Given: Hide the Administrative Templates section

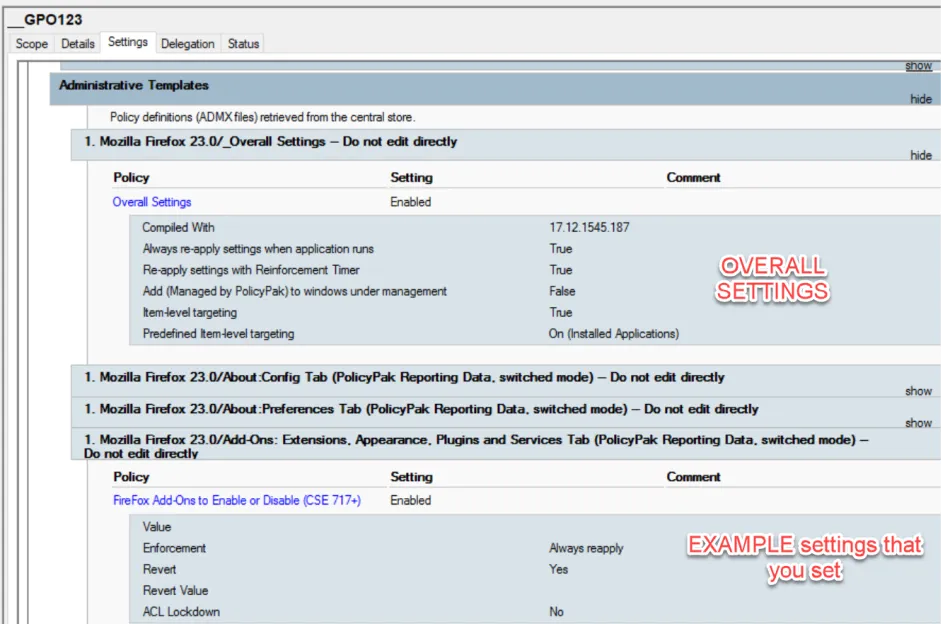Looking at the screenshot, I should [920, 99].
